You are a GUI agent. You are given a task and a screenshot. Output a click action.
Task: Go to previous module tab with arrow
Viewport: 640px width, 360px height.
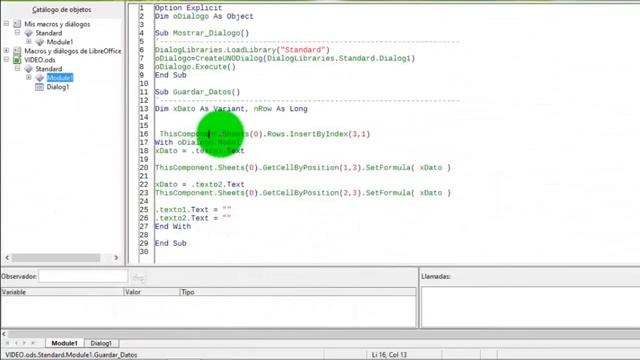point(16,343)
